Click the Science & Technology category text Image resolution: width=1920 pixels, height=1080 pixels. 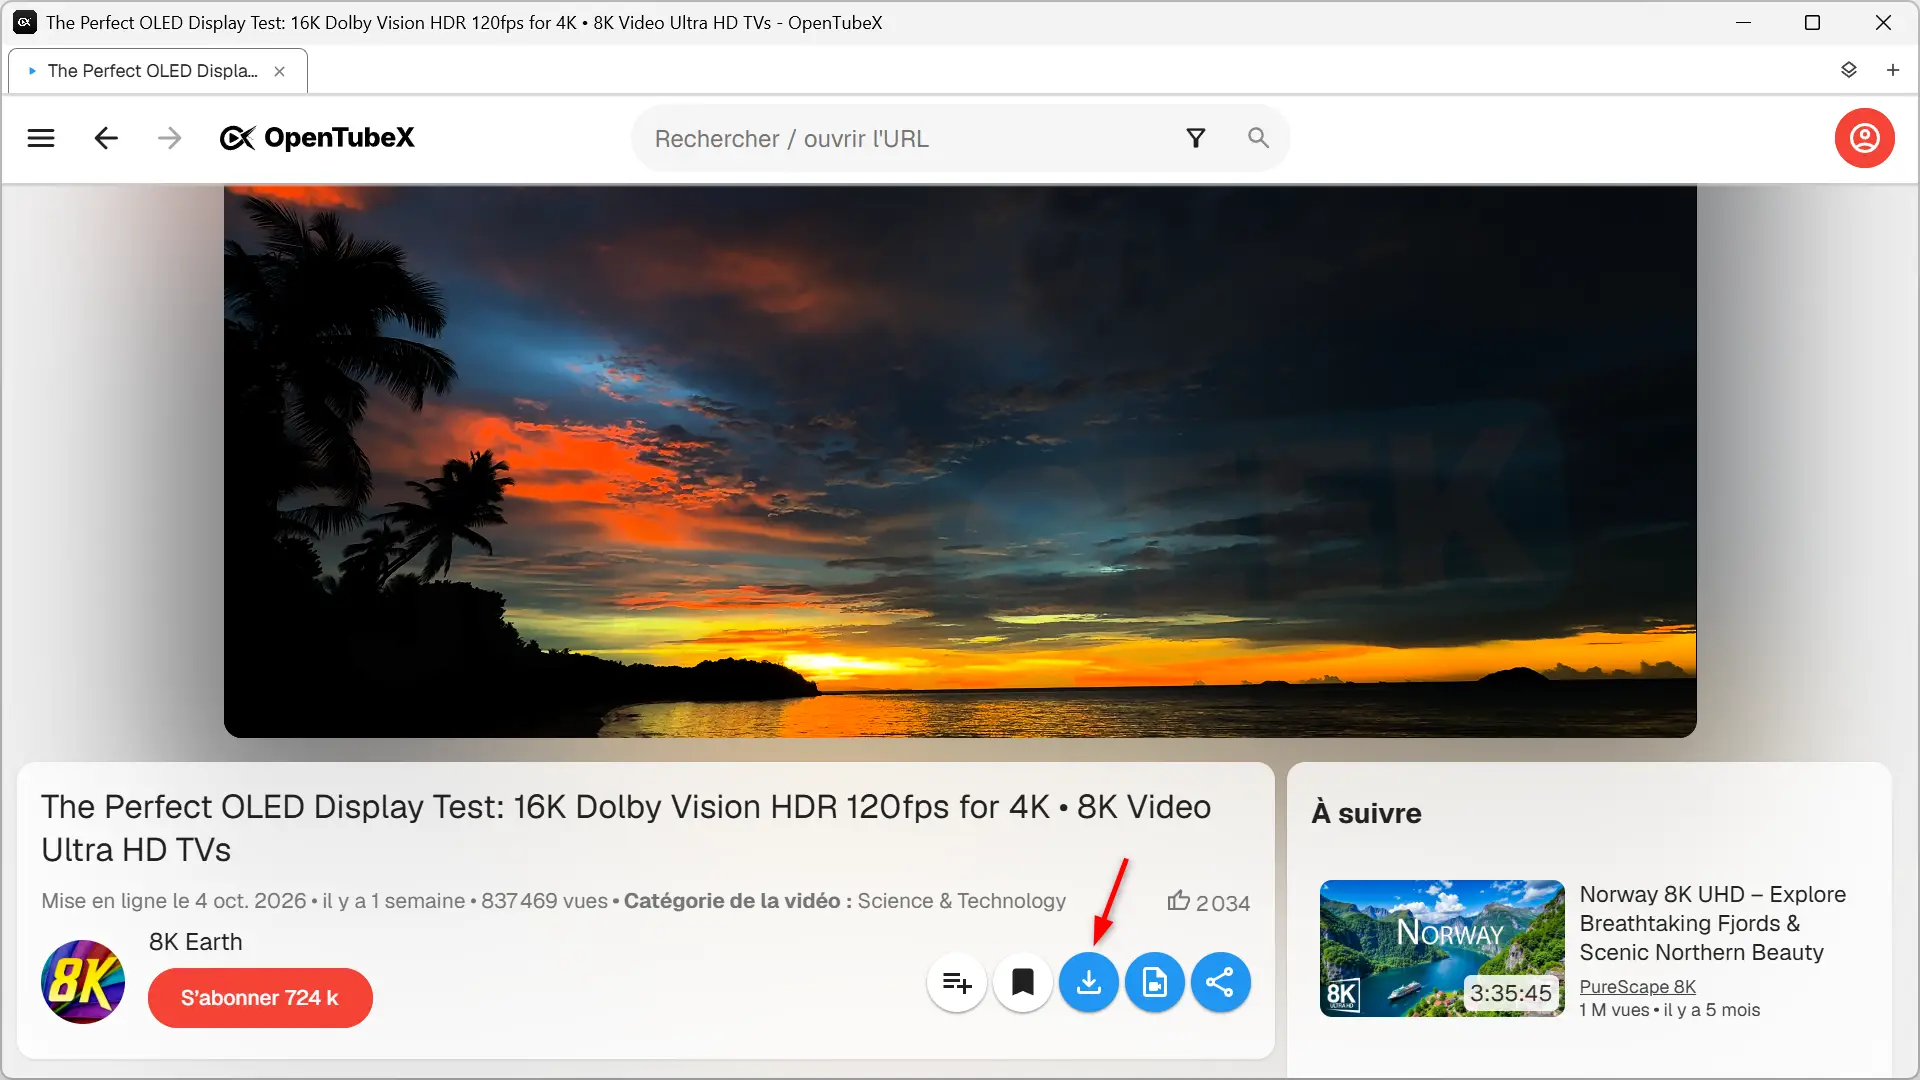(x=962, y=901)
